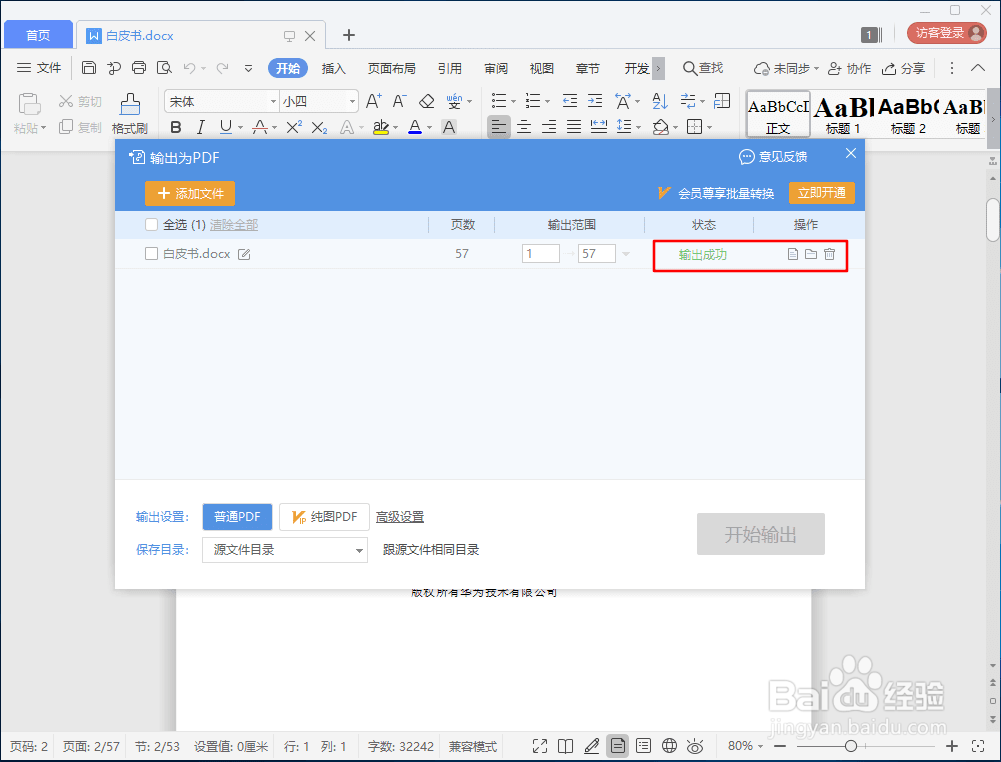This screenshot has height=762, width=1001.
Task: Open the 审阅 ribbon tab
Action: pyautogui.click(x=496, y=68)
